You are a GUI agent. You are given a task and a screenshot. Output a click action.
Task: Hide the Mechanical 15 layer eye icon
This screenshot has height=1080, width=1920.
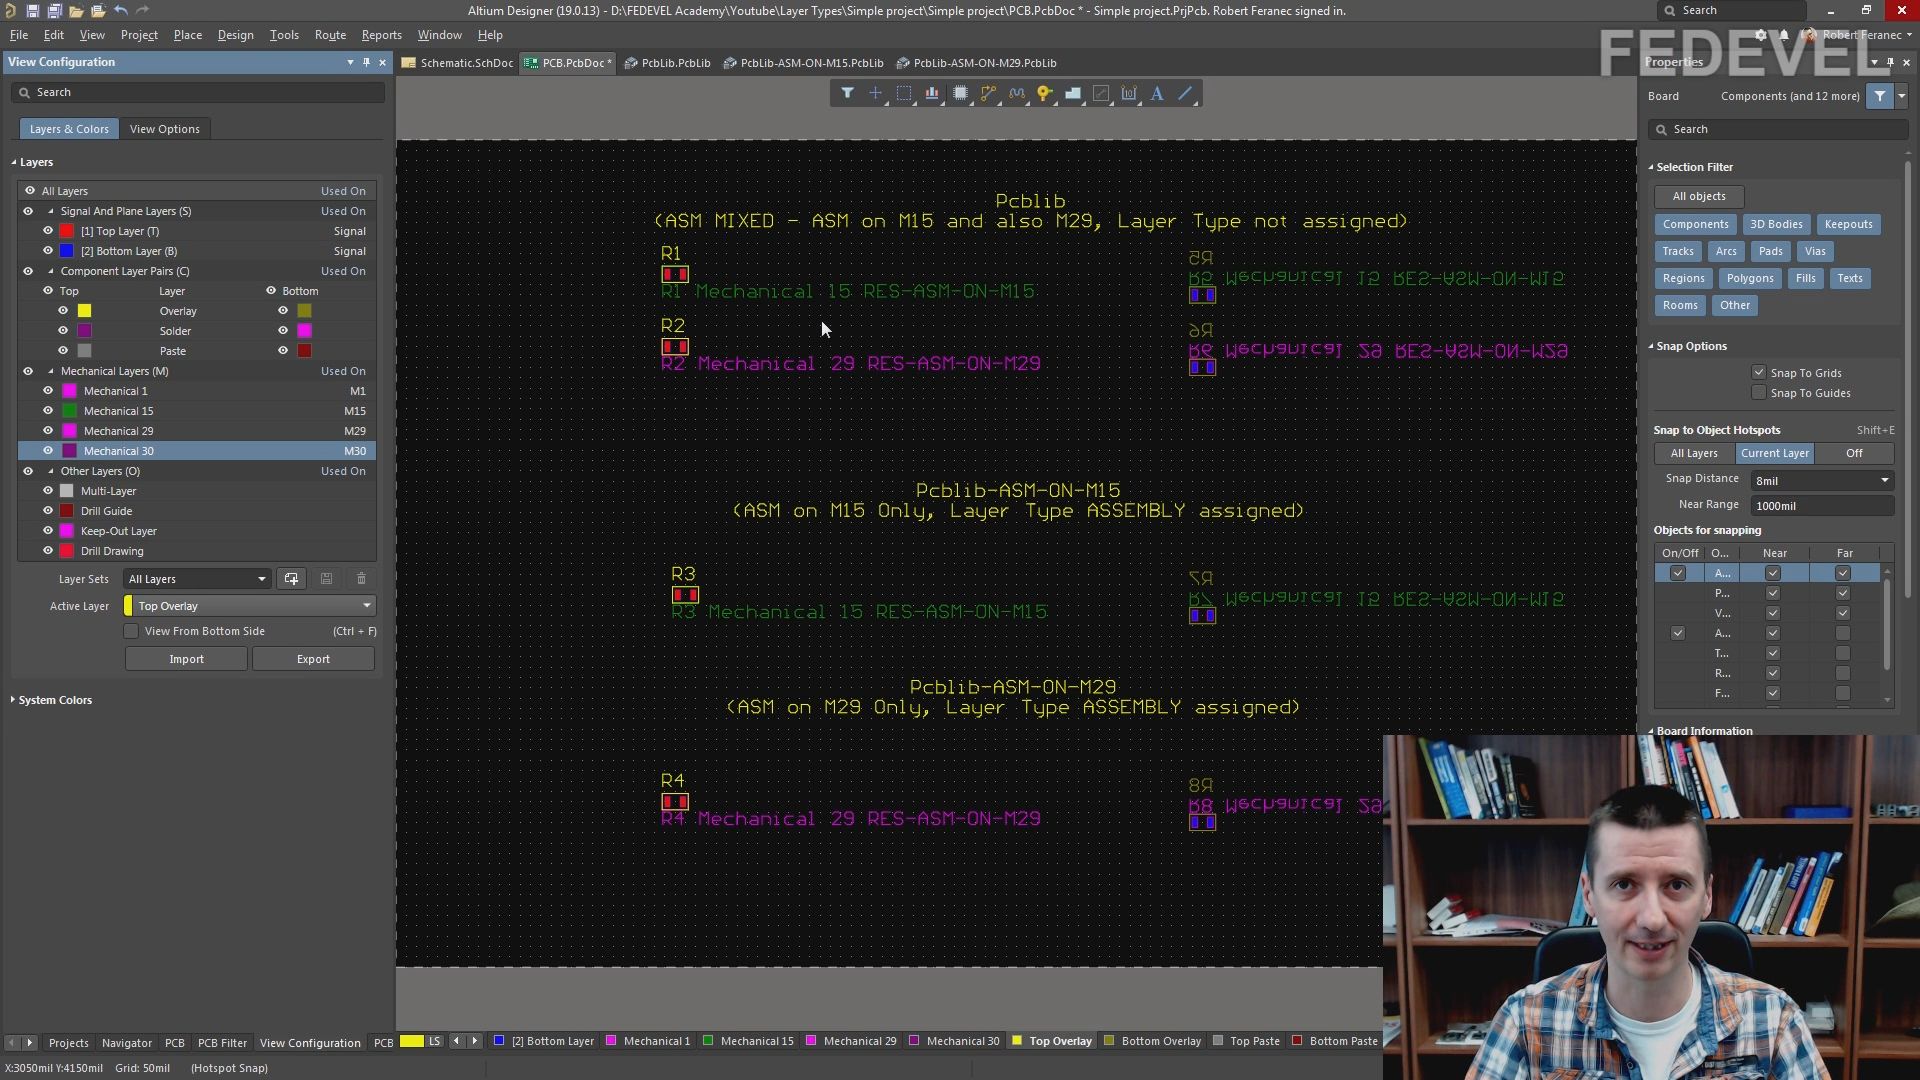48,411
